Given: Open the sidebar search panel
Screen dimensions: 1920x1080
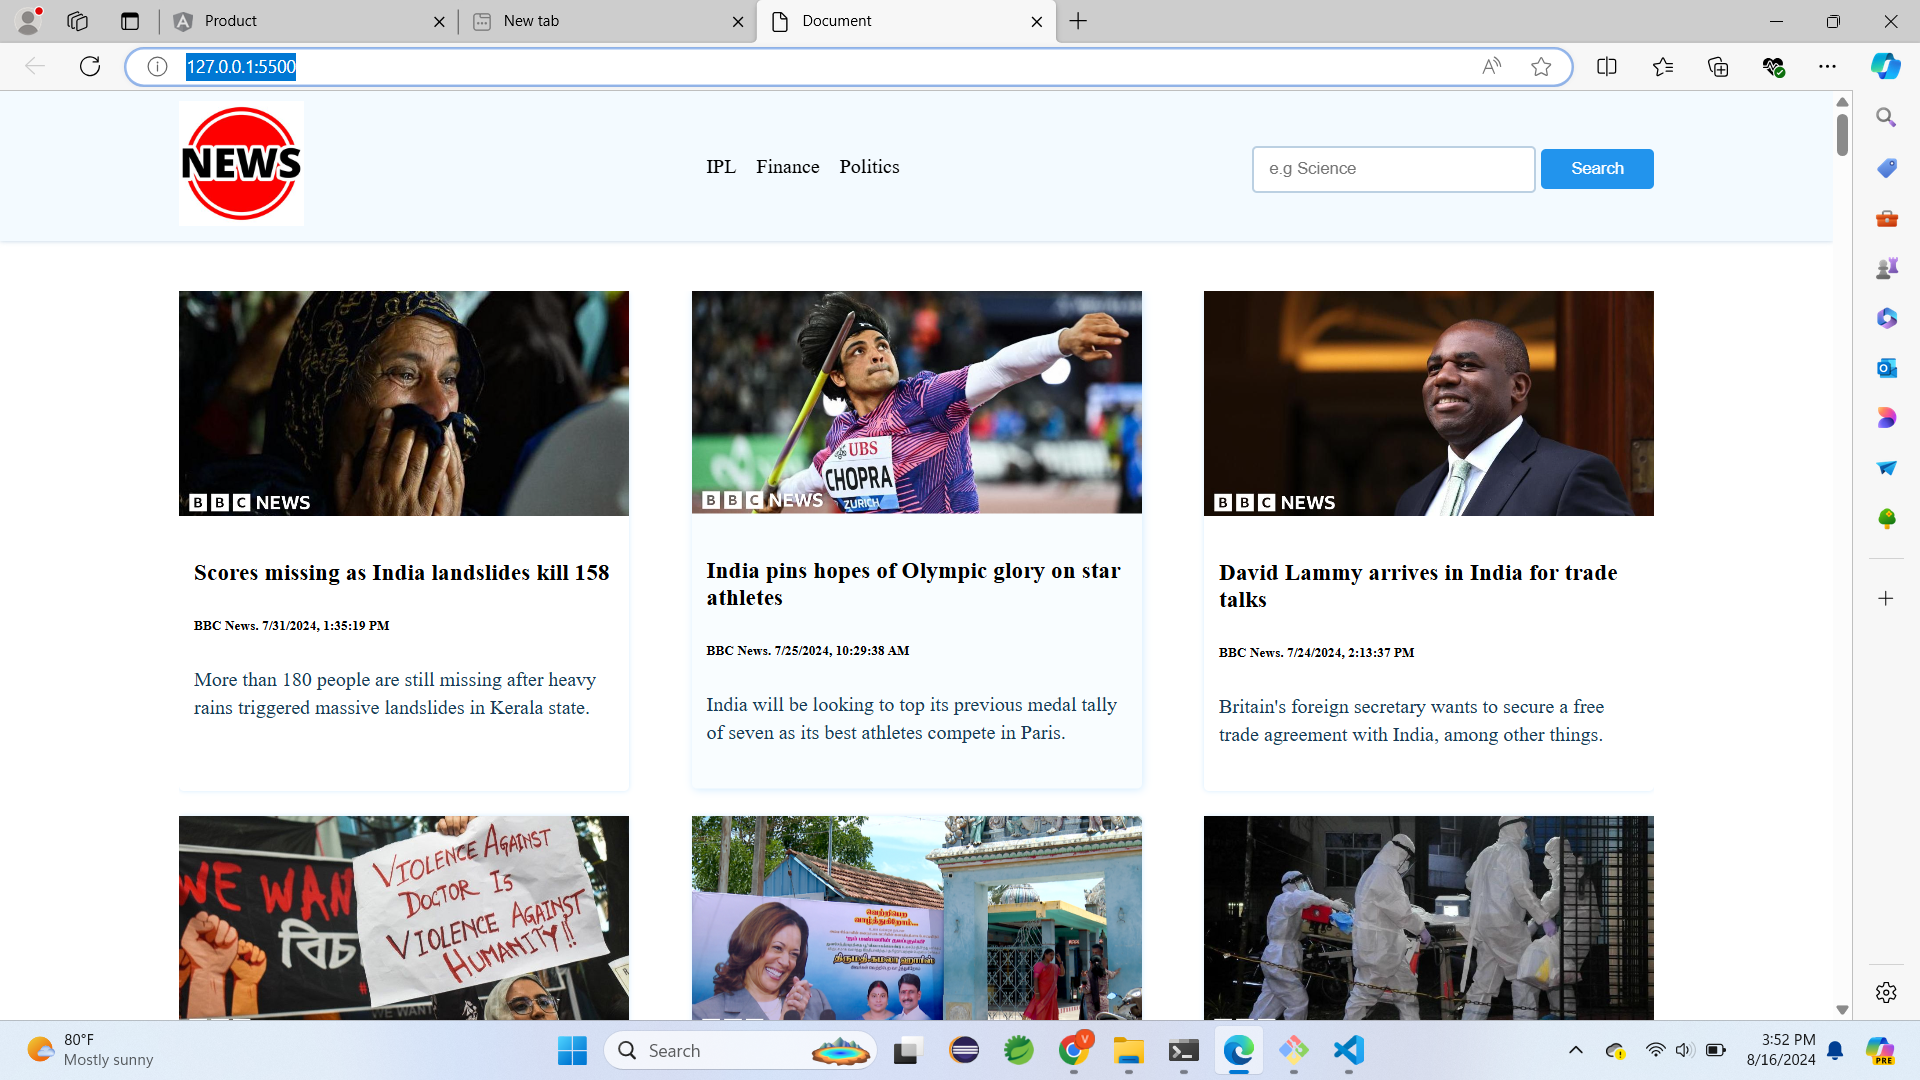Looking at the screenshot, I should click(1886, 117).
